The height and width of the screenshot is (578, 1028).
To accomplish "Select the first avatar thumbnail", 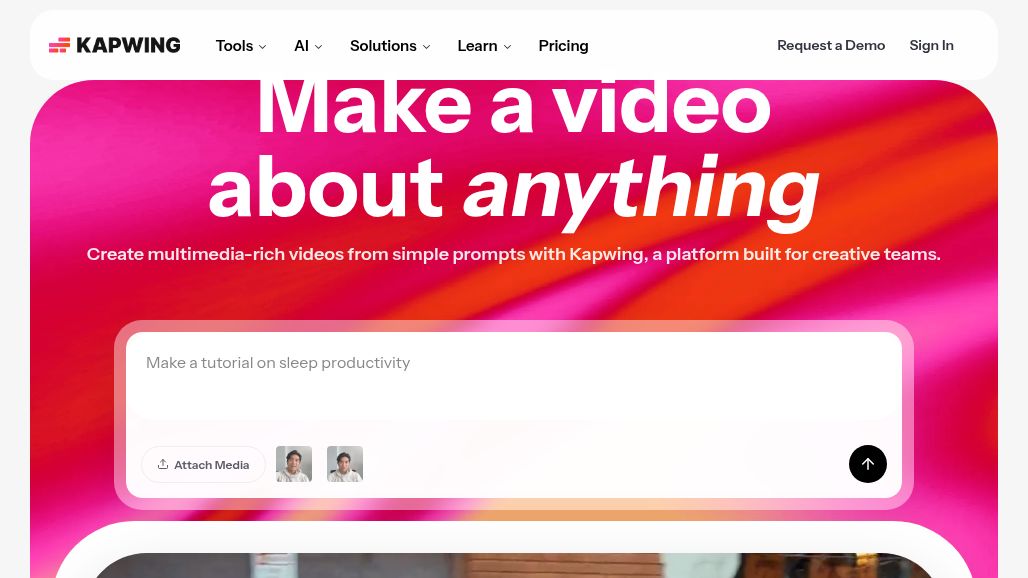I will tap(294, 464).
